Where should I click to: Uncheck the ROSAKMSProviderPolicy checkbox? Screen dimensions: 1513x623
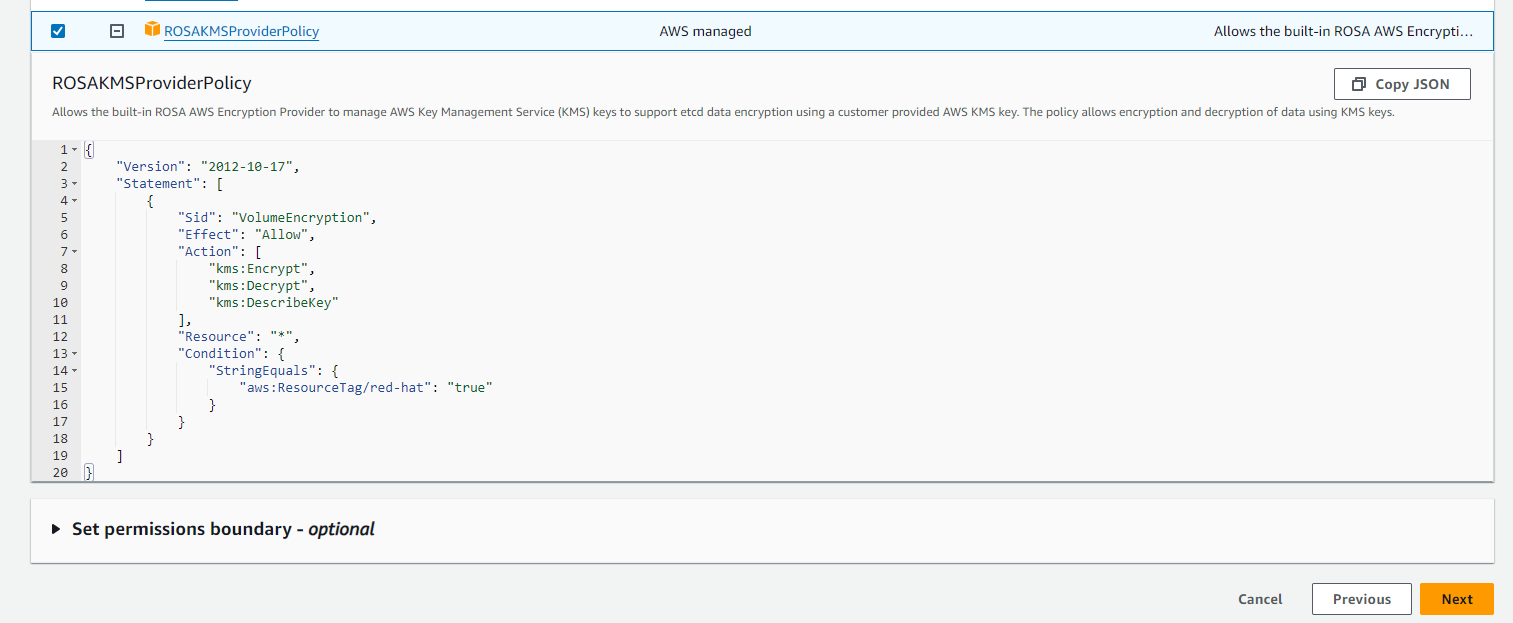pyautogui.click(x=58, y=31)
